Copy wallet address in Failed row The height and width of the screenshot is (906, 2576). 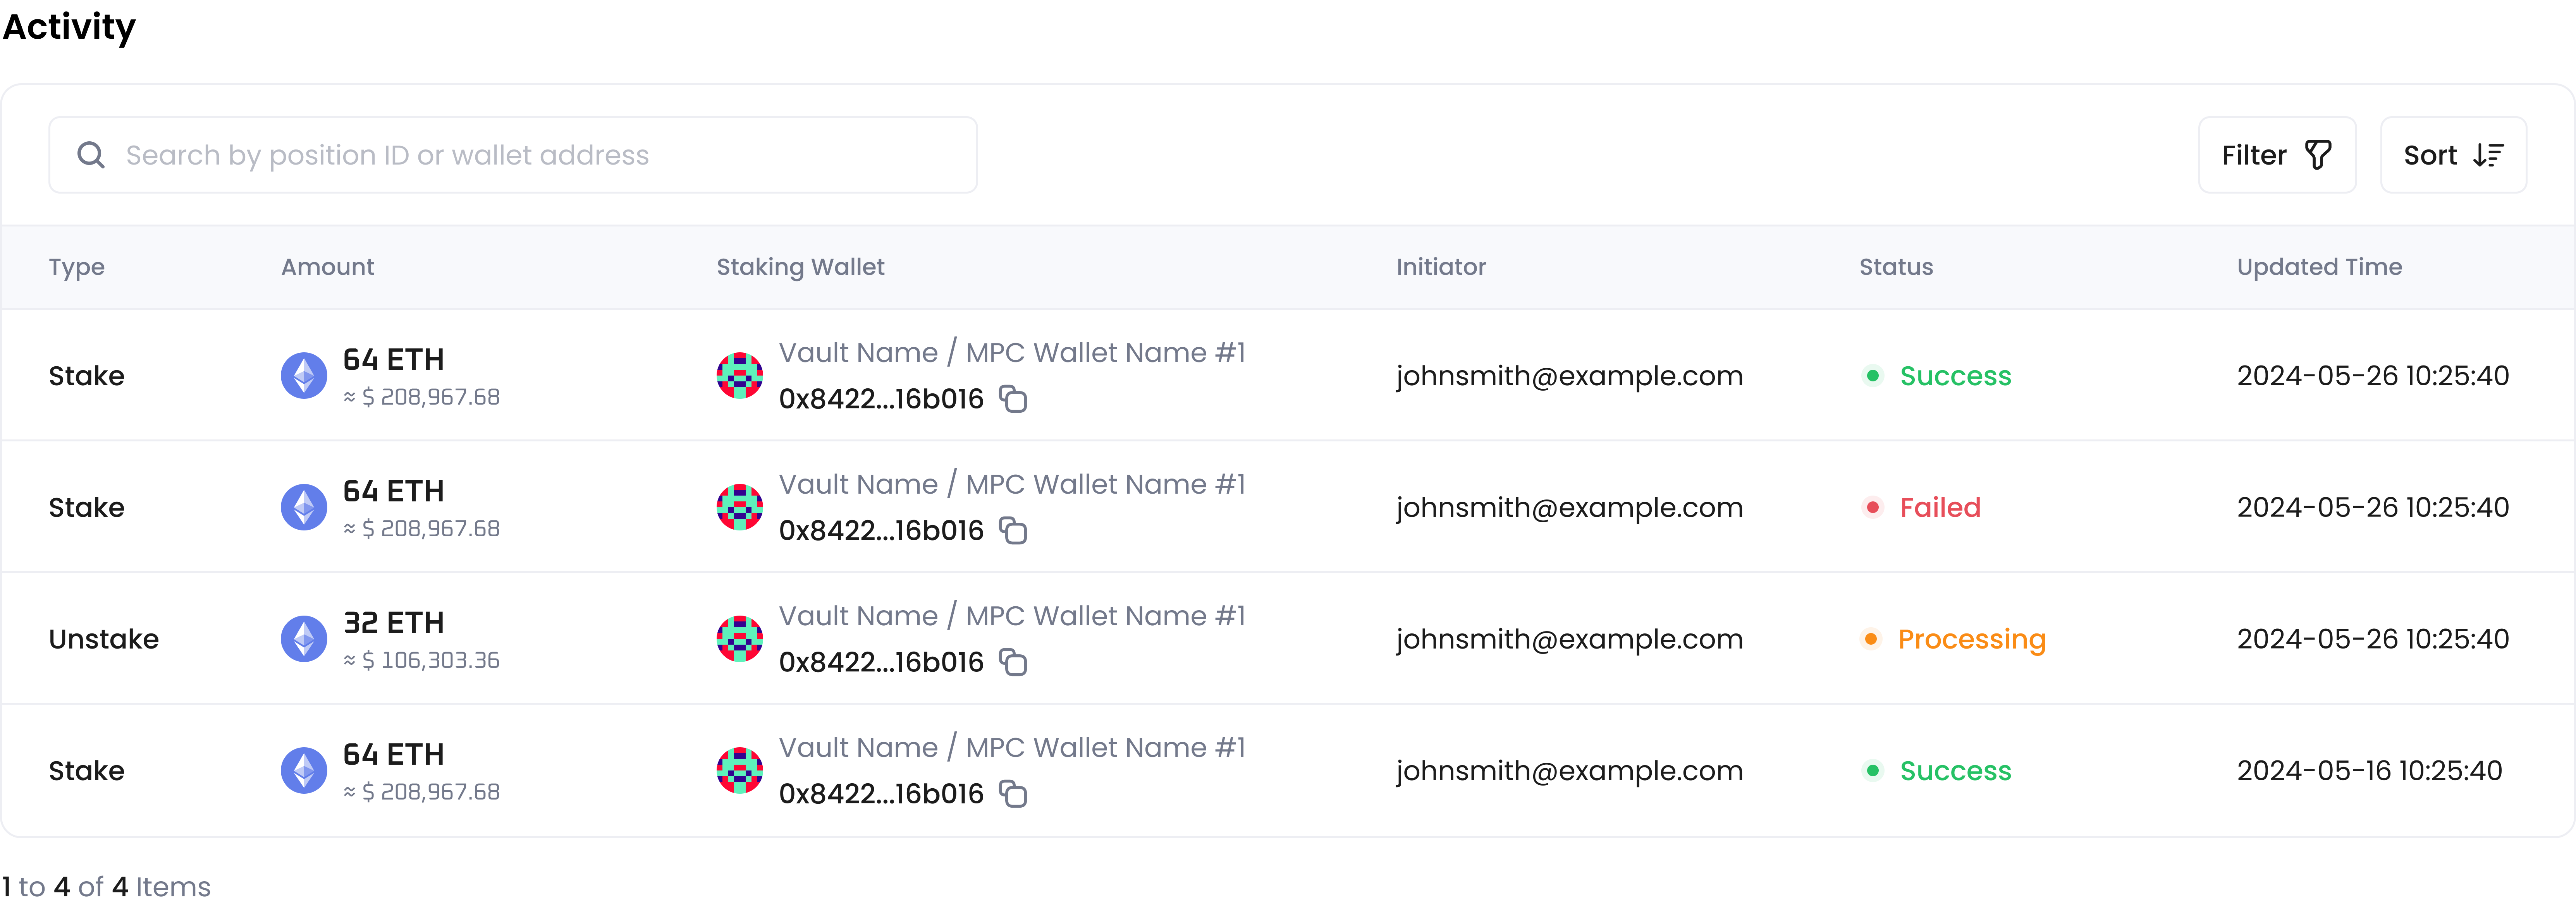1013,531
